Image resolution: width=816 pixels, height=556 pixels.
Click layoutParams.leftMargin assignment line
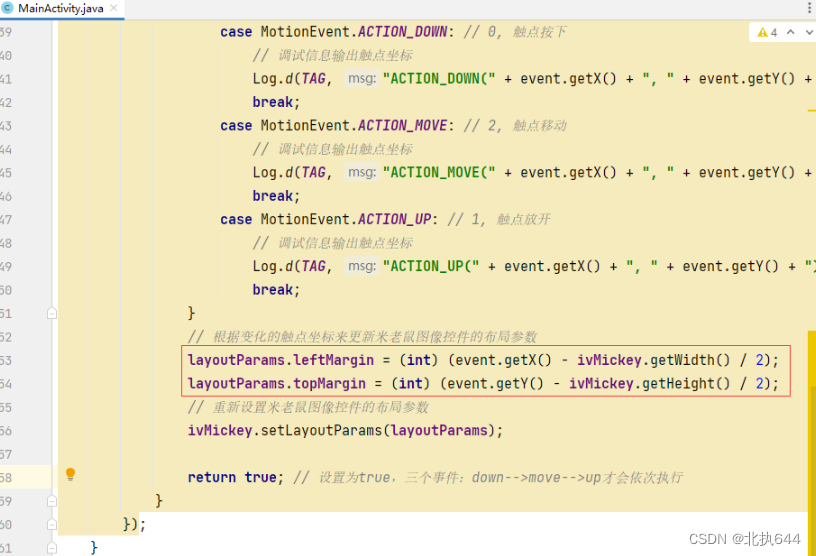(483, 360)
